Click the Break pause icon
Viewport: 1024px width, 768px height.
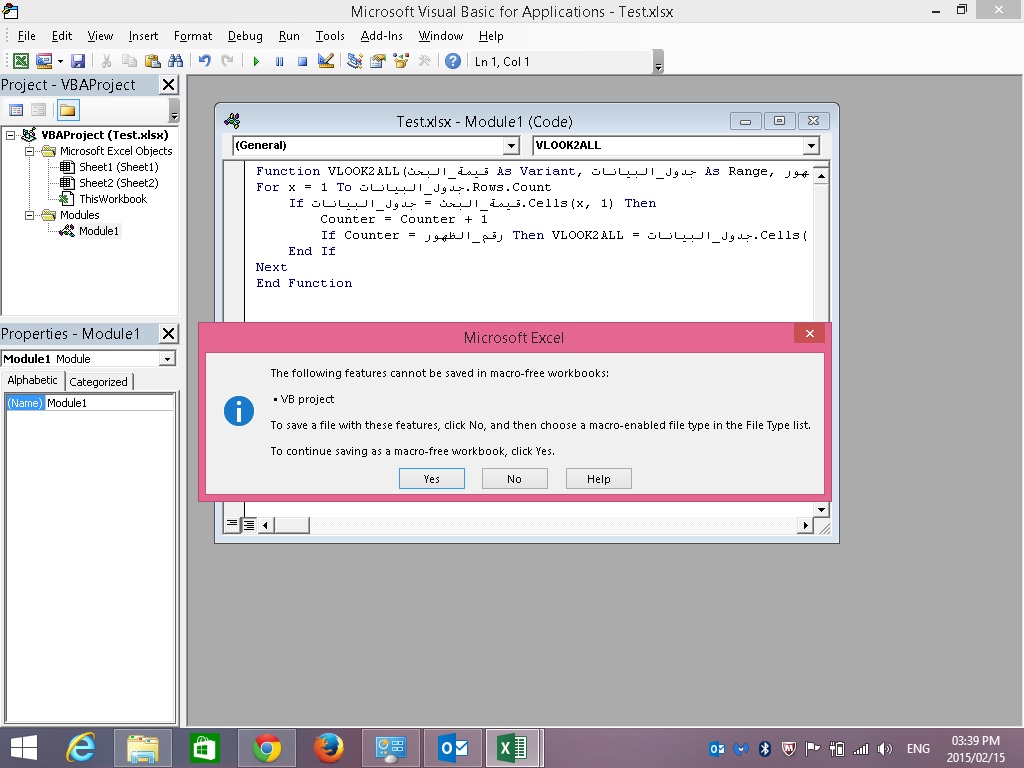tap(280, 61)
